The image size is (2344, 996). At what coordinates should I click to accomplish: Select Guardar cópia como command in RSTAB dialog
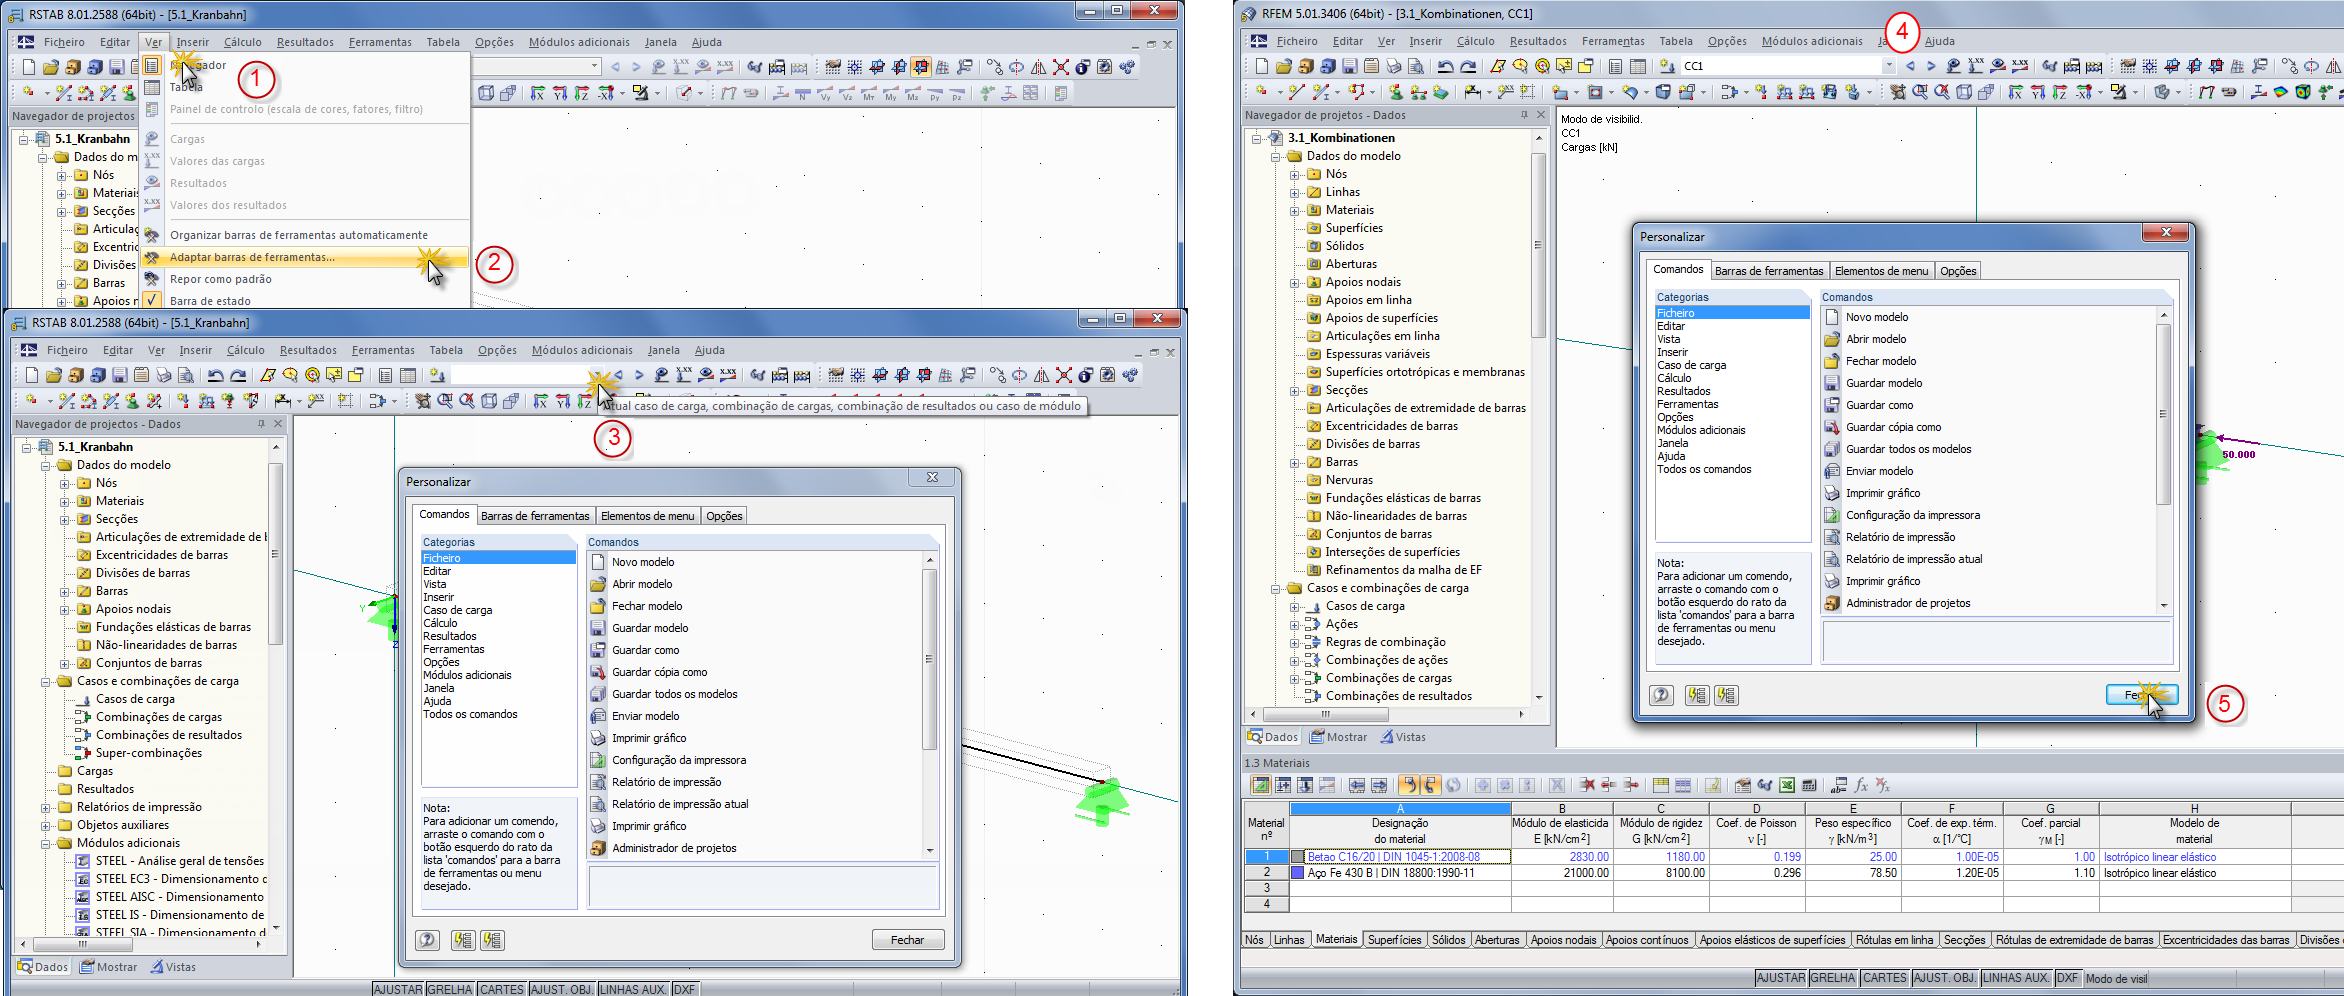point(659,672)
